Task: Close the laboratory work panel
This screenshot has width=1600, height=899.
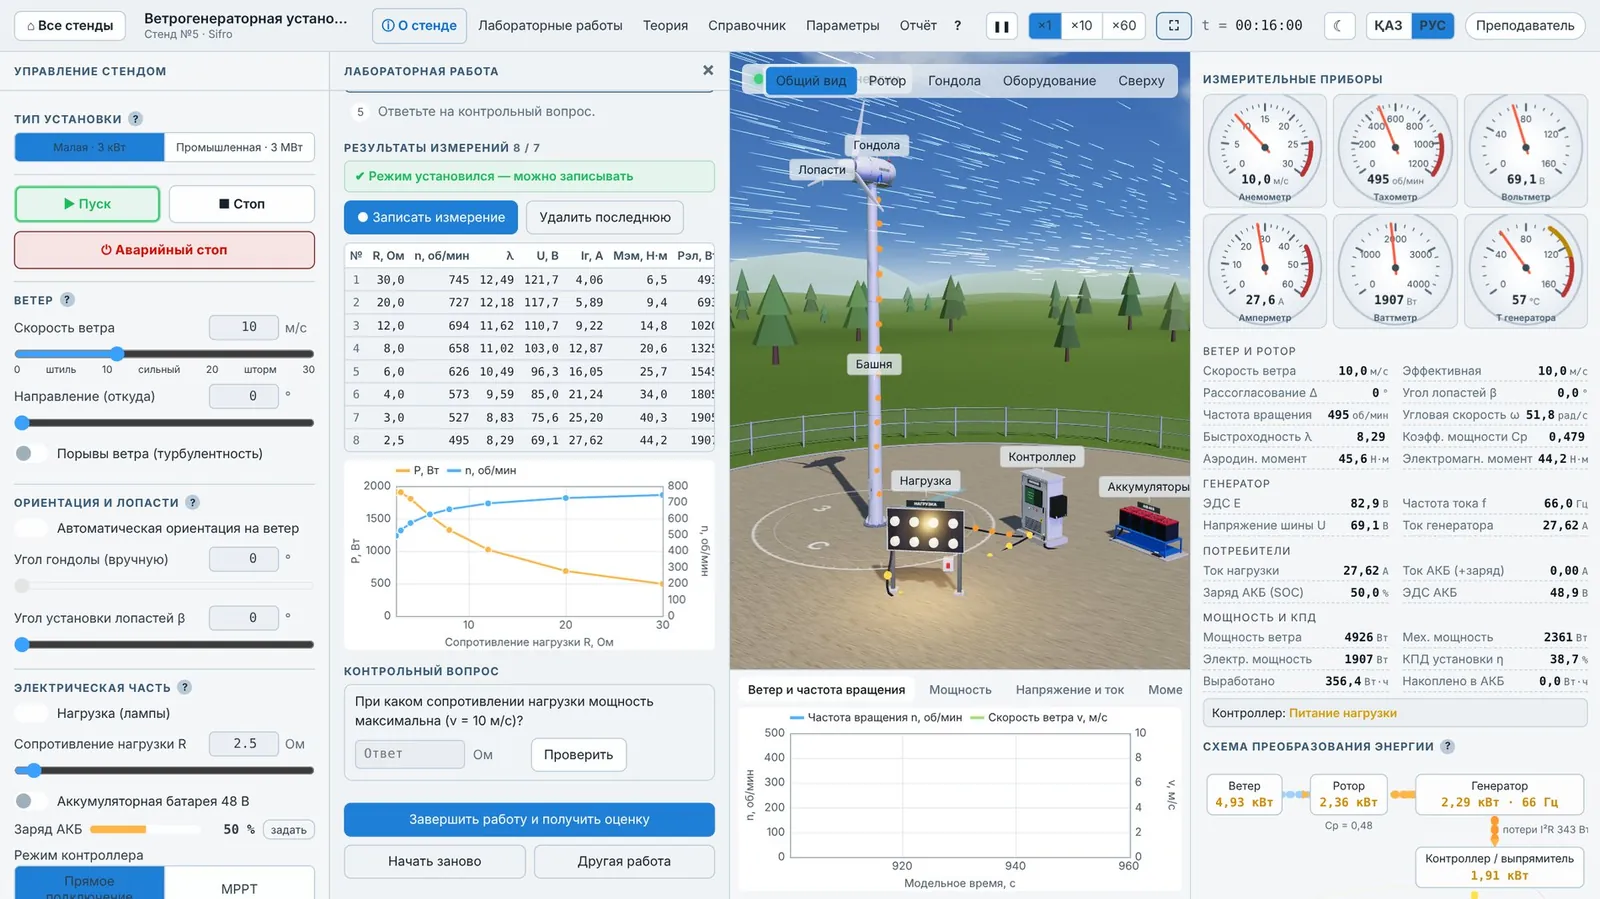Action: 708,70
